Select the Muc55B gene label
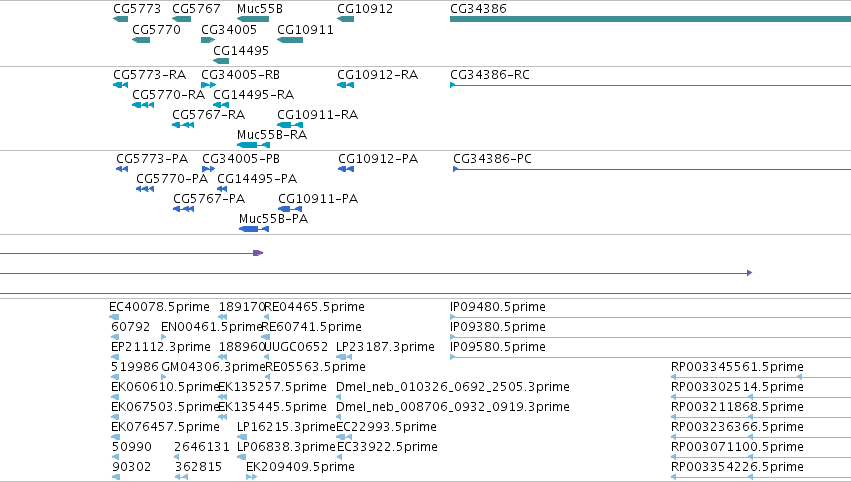 click(259, 9)
